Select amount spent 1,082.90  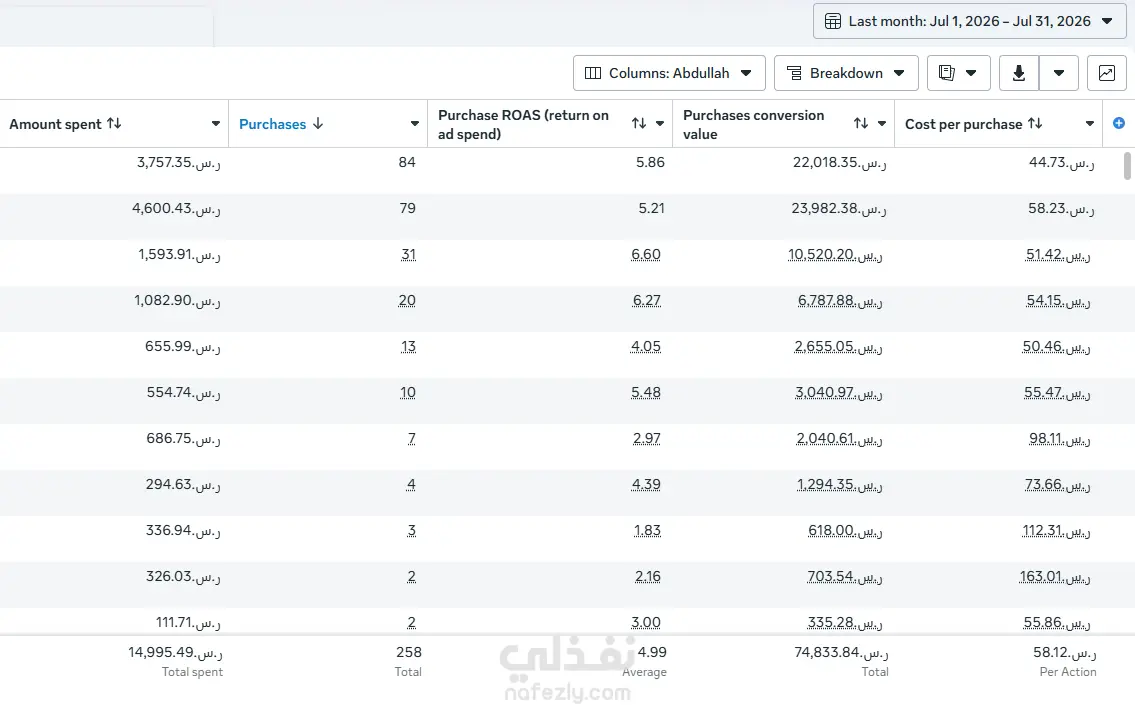coord(177,300)
